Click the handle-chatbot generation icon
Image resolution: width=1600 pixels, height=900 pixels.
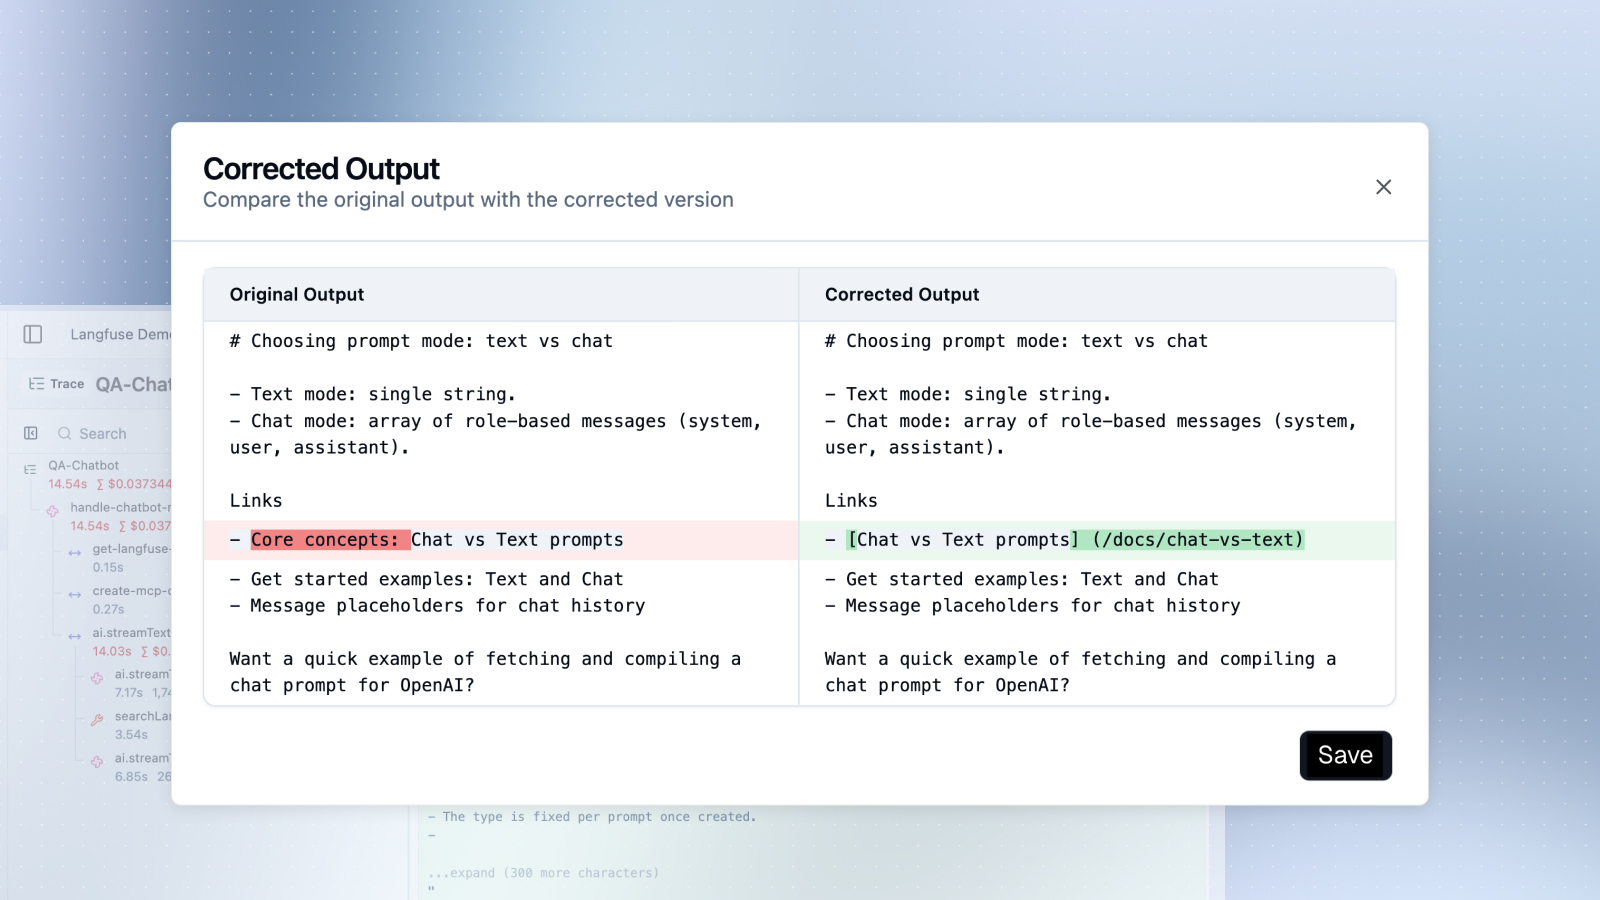[x=52, y=511]
